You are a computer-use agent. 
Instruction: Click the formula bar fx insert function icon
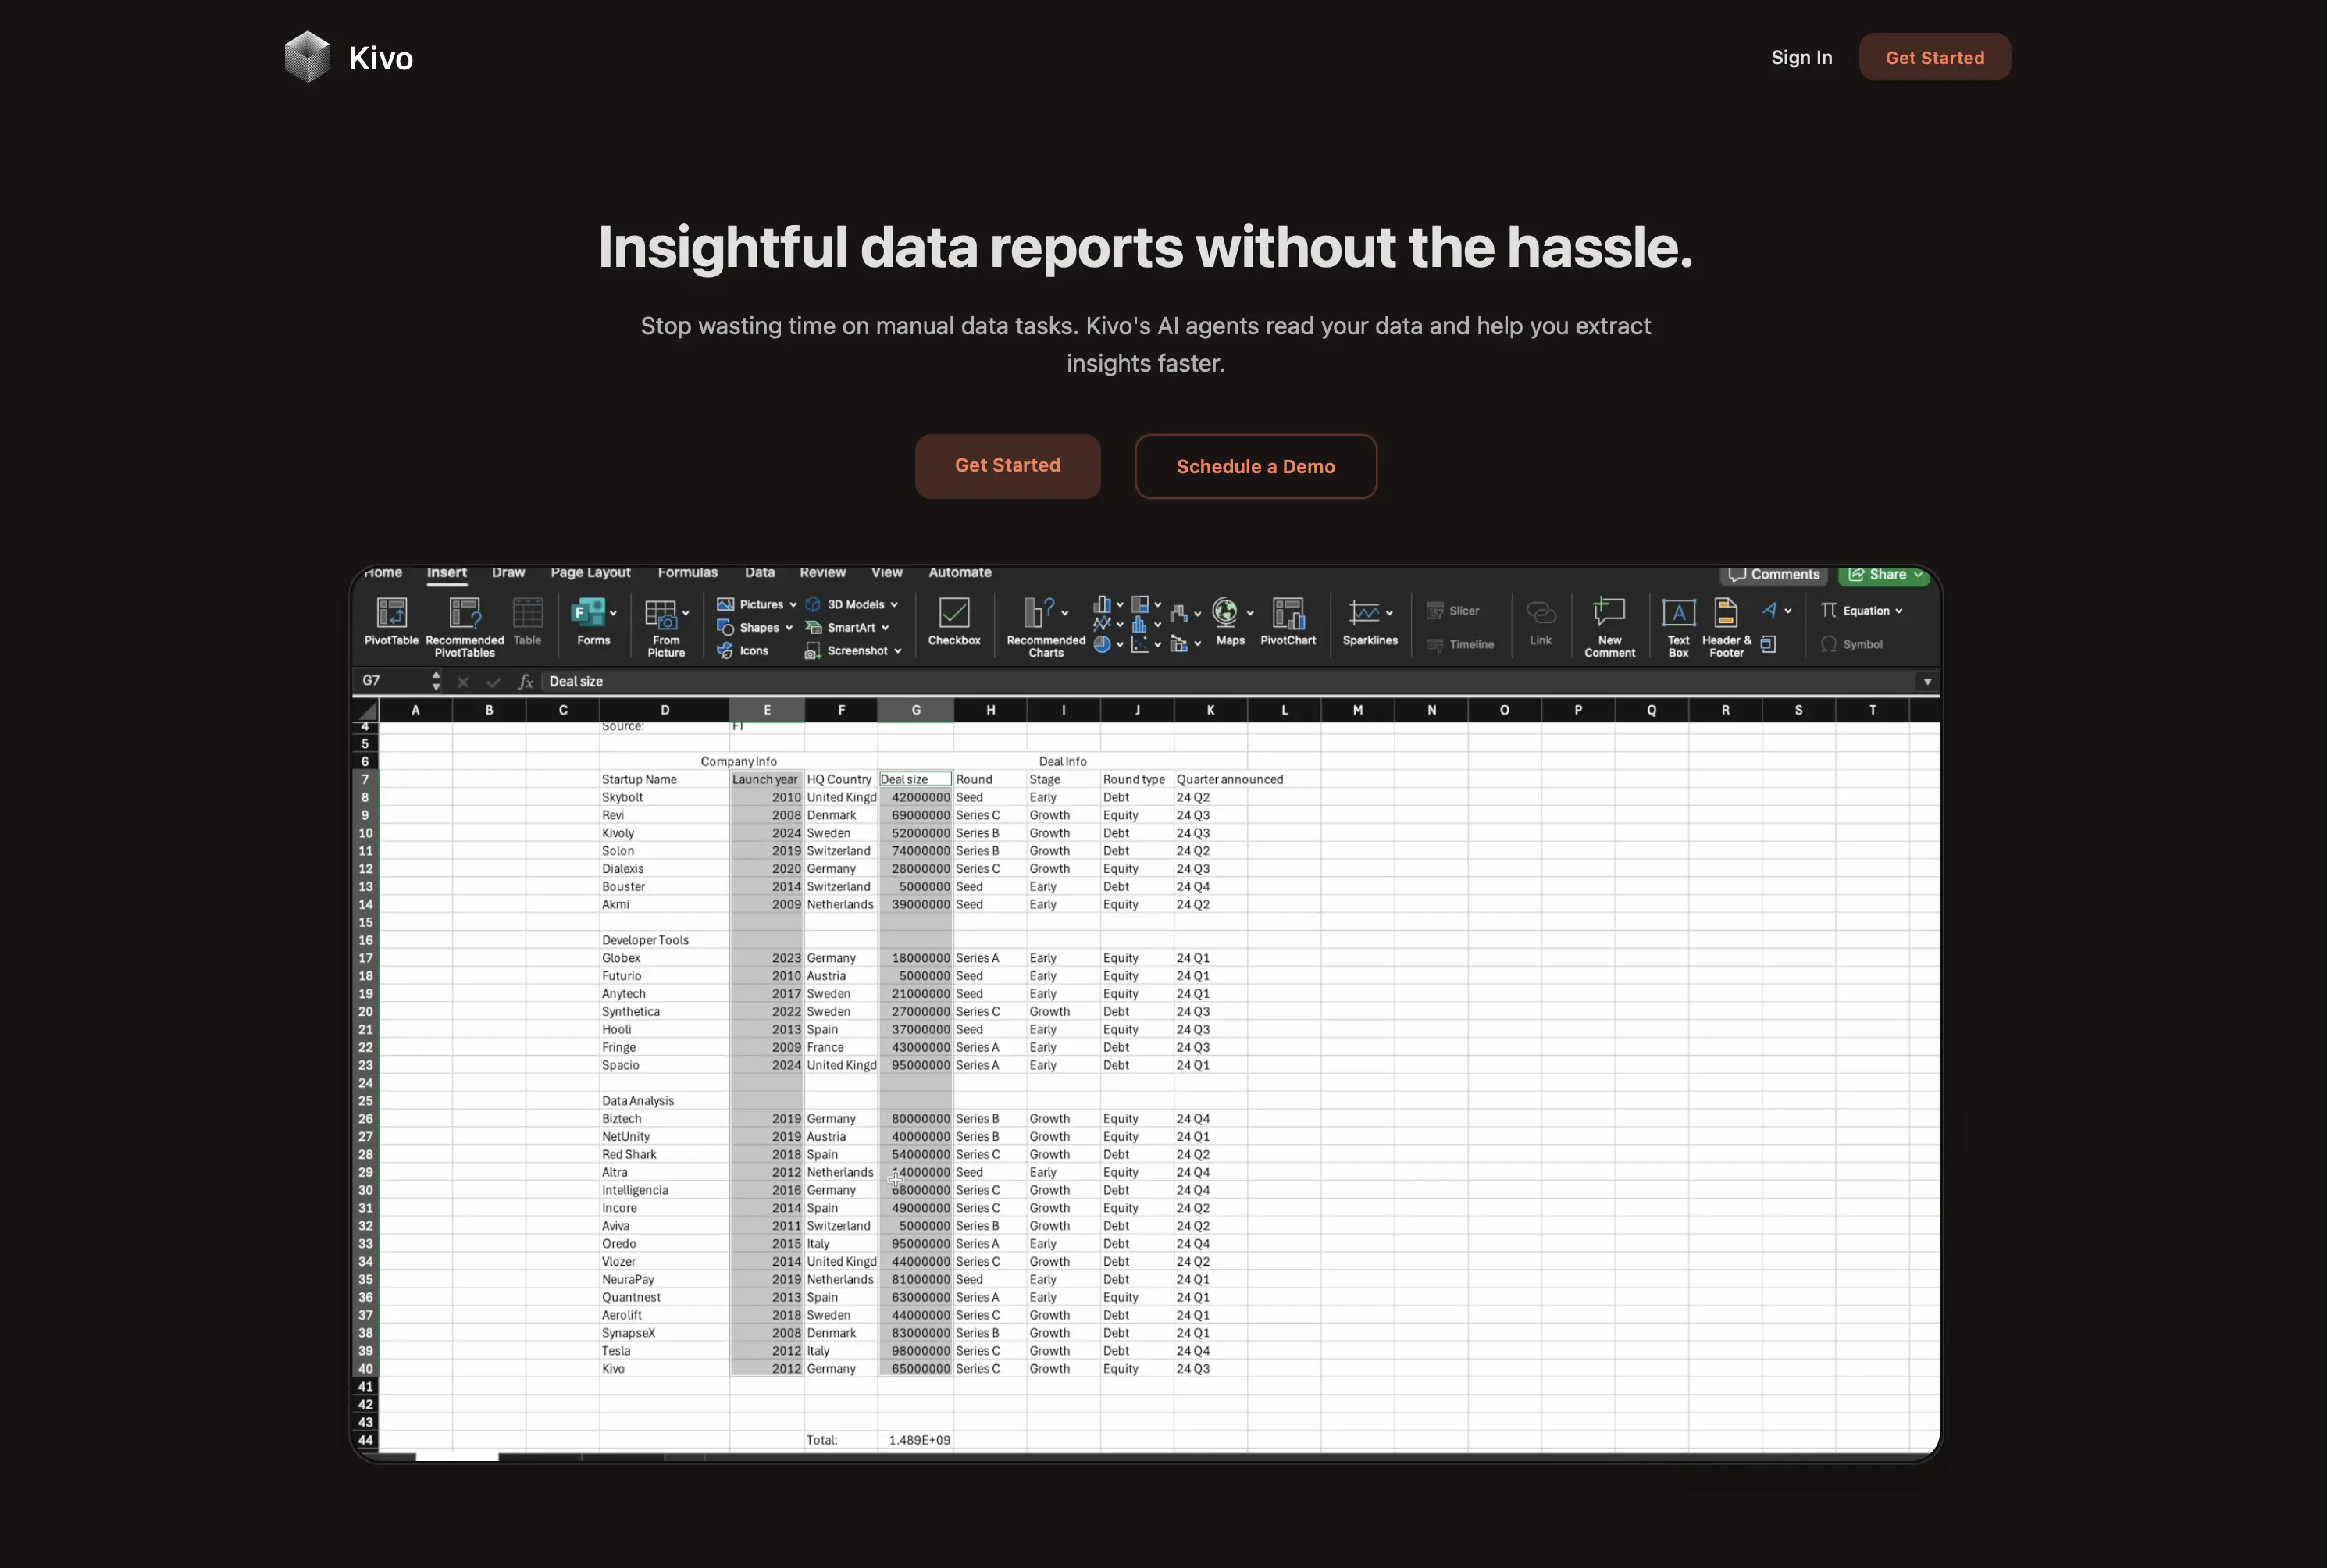525,682
